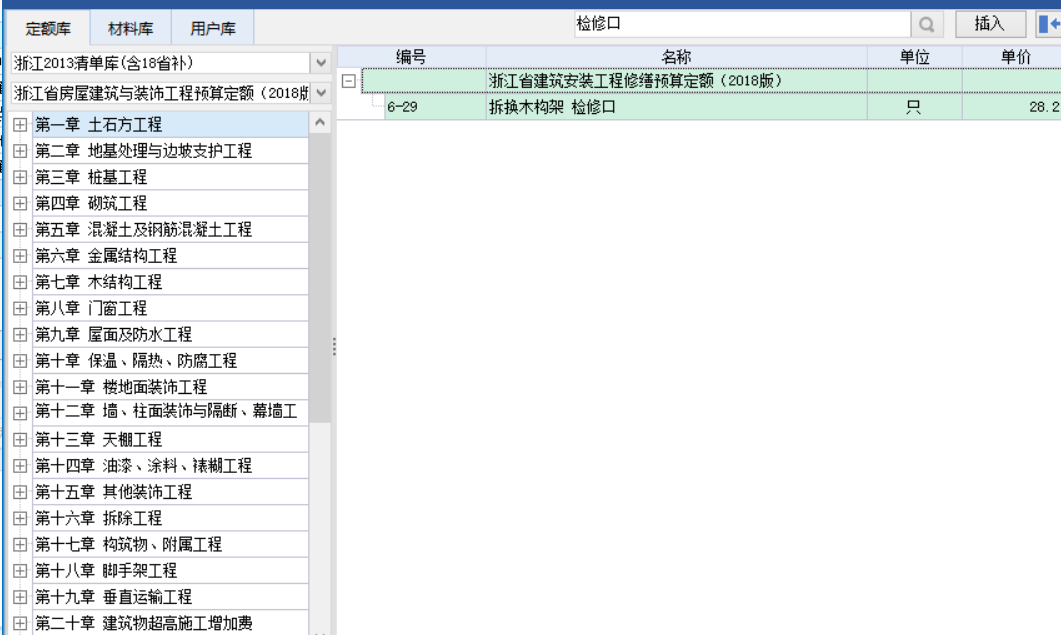Click the price cell 28.2
The image size is (1061, 635).
pos(1012,107)
